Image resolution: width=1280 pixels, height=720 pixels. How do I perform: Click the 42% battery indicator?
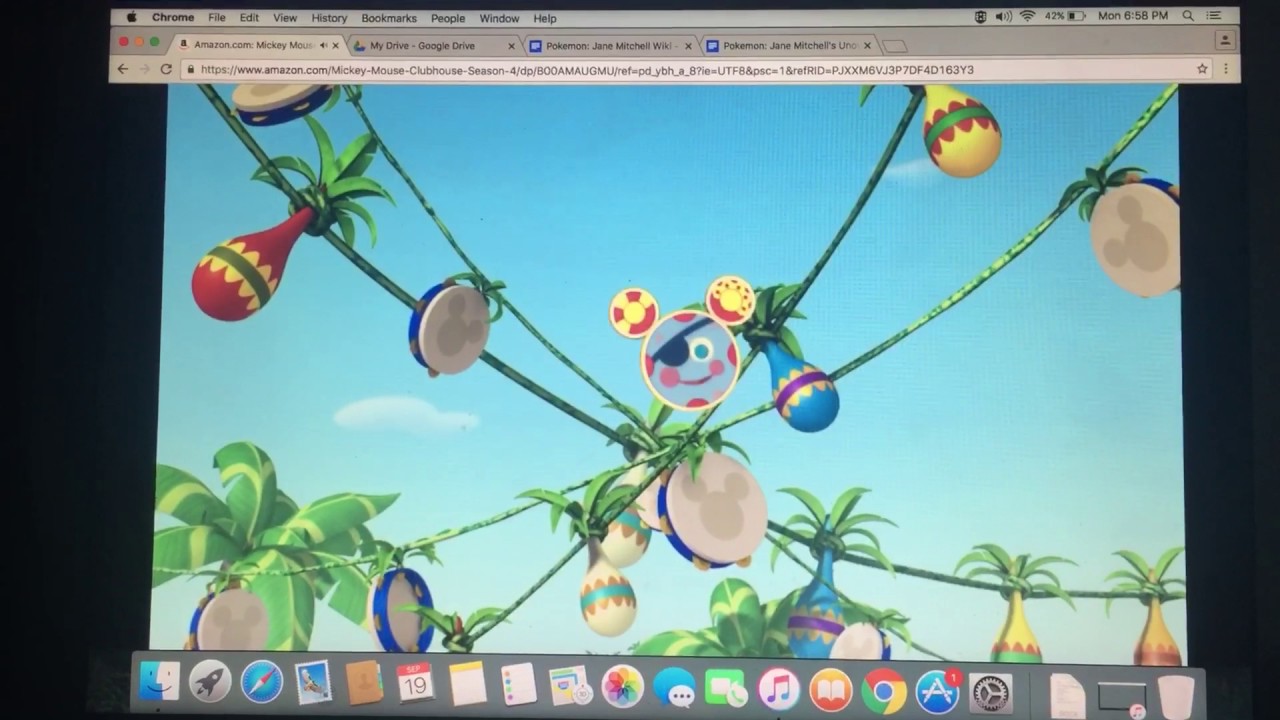coord(1065,17)
